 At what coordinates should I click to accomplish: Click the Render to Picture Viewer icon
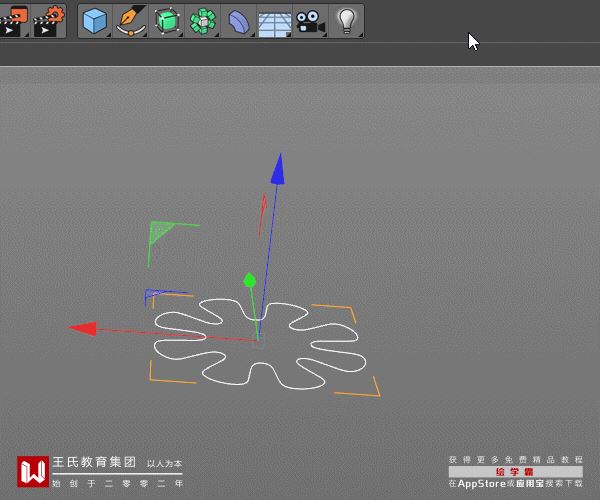point(14,21)
